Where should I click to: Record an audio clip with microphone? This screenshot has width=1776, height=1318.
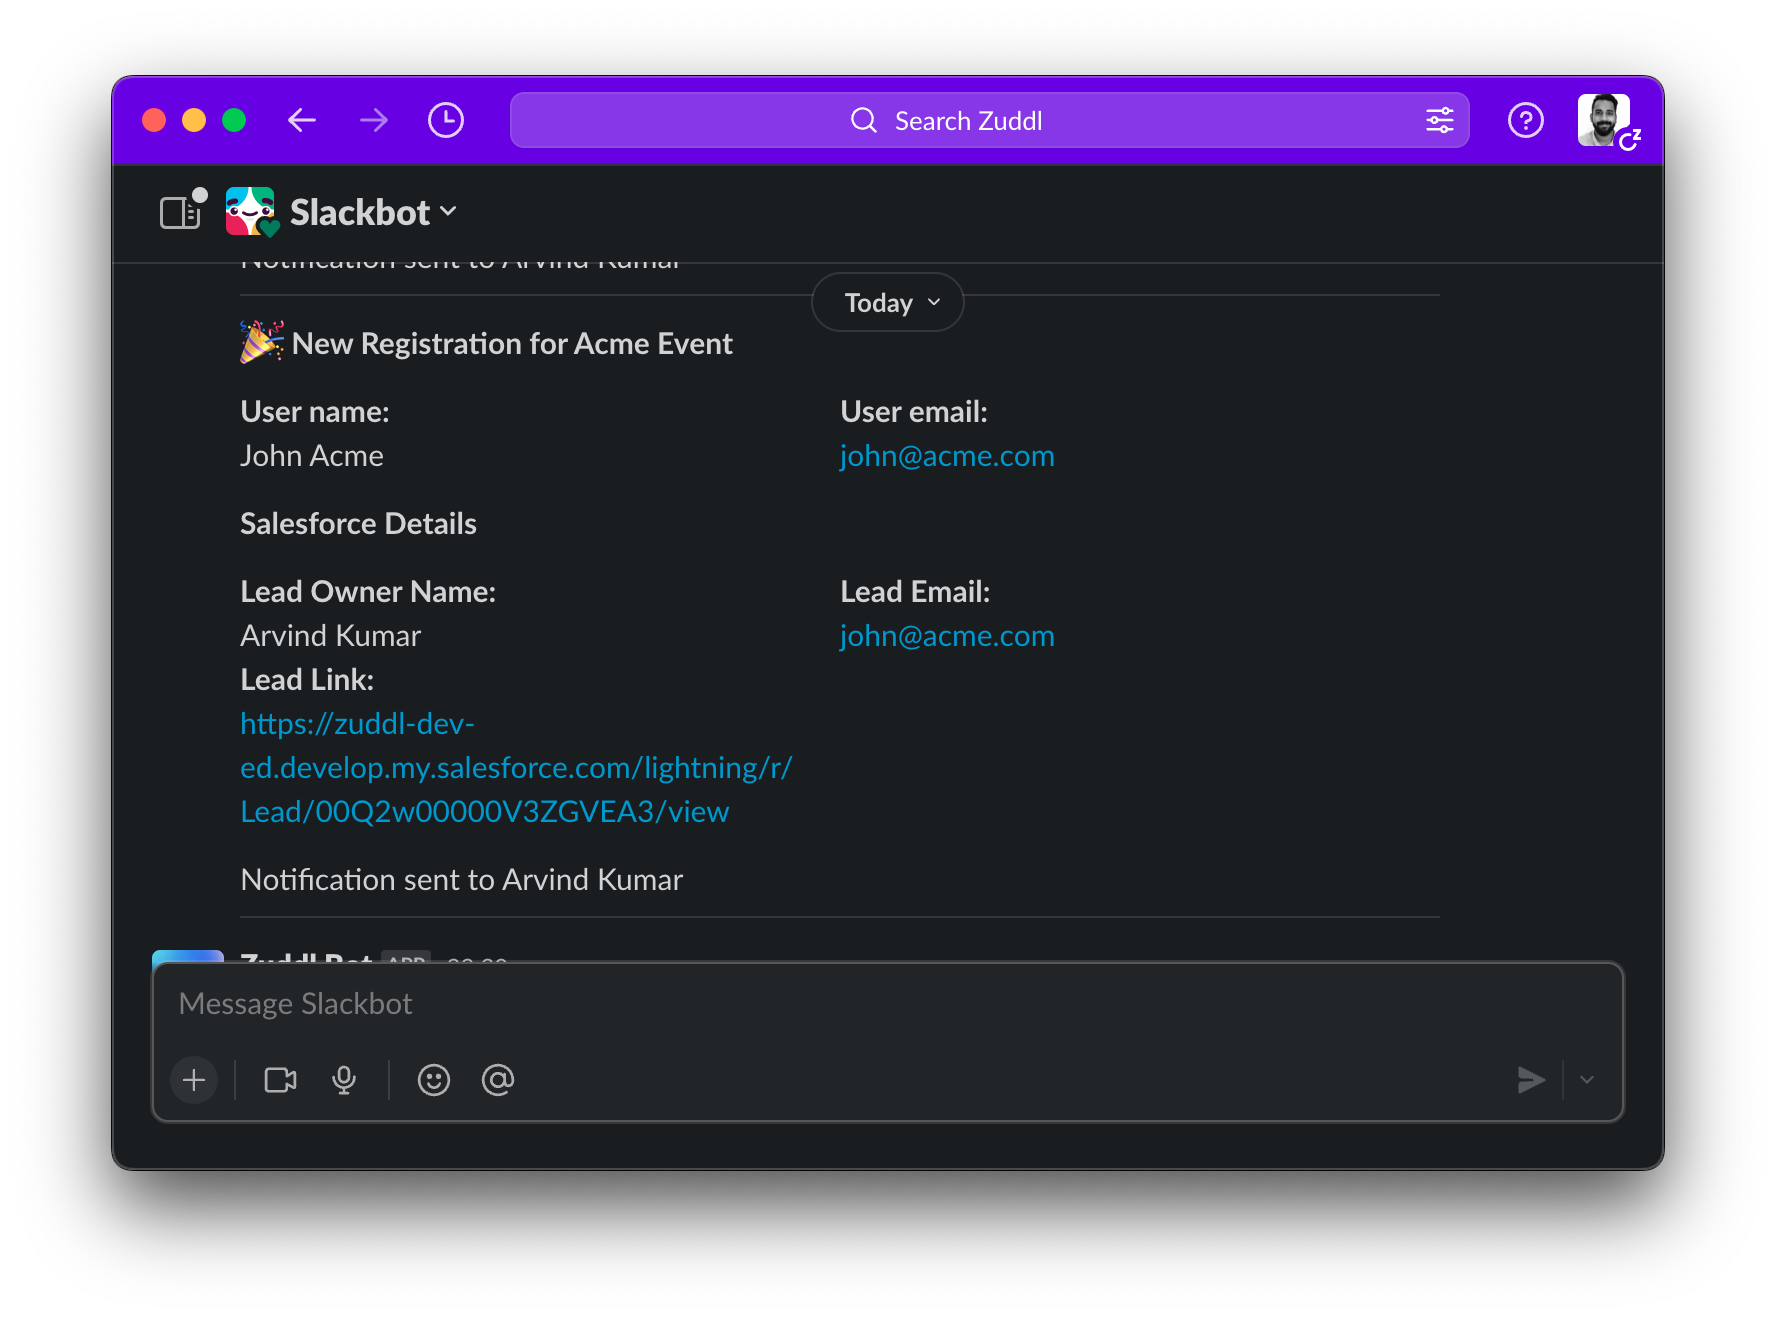pos(344,1080)
